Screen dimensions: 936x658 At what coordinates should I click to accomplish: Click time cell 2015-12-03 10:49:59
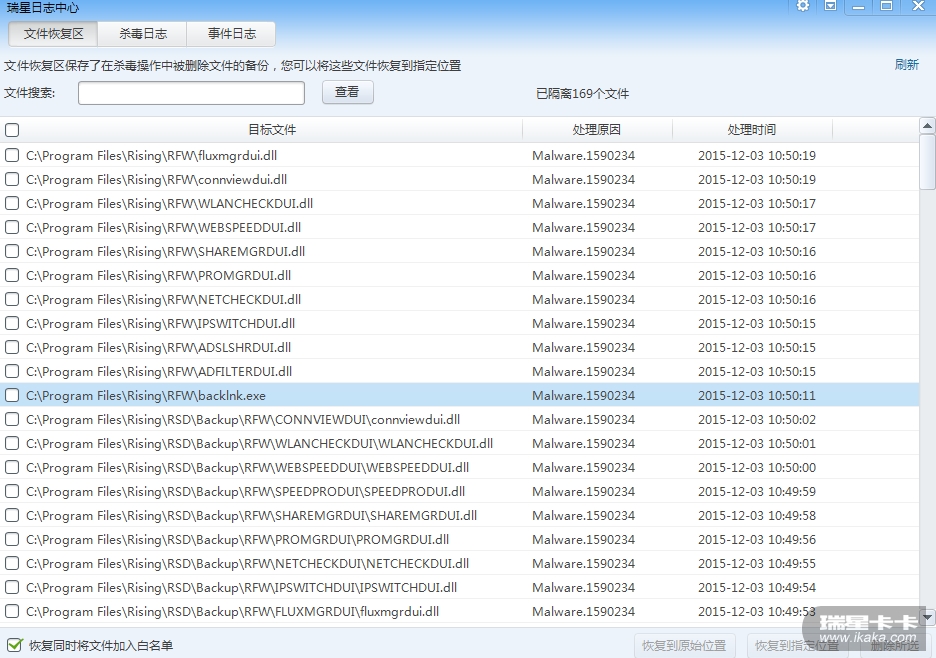pos(757,491)
